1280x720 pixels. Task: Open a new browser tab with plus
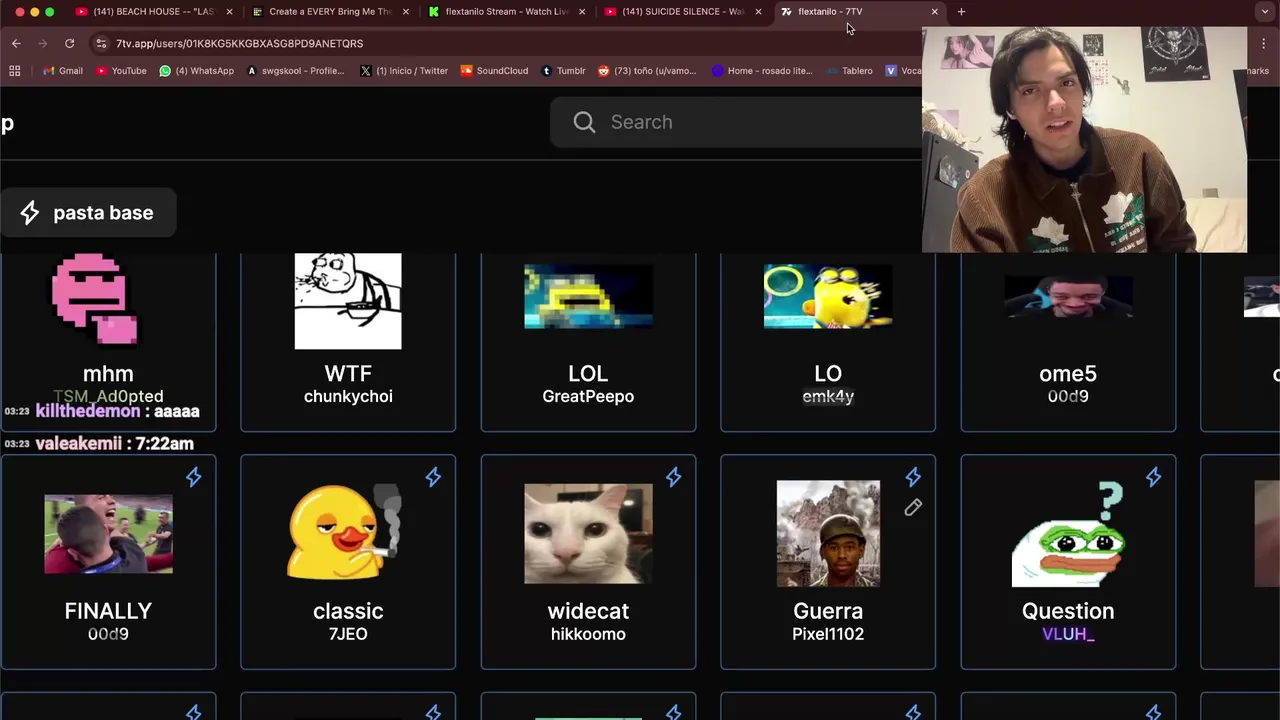(961, 12)
